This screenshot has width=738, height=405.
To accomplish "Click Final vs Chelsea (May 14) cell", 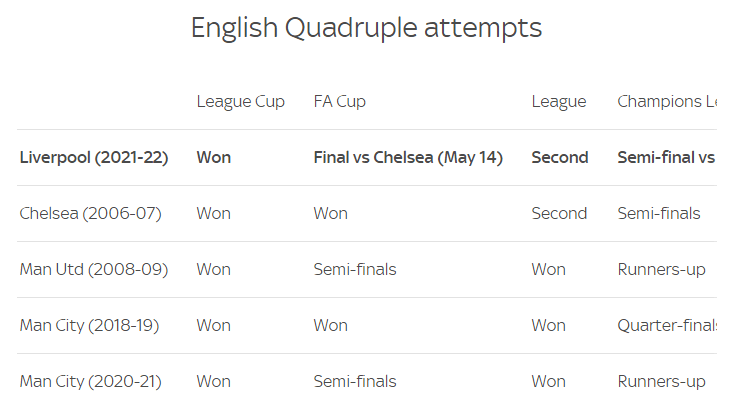I will 408,157.
